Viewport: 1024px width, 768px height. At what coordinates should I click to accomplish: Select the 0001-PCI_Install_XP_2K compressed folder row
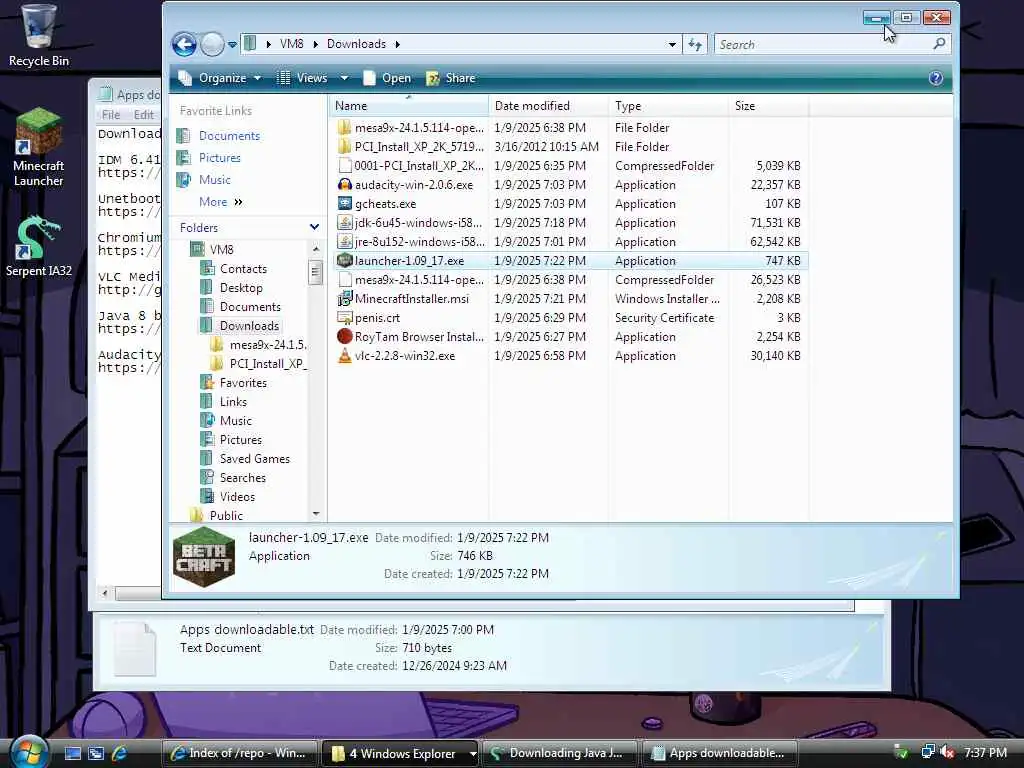(x=571, y=166)
